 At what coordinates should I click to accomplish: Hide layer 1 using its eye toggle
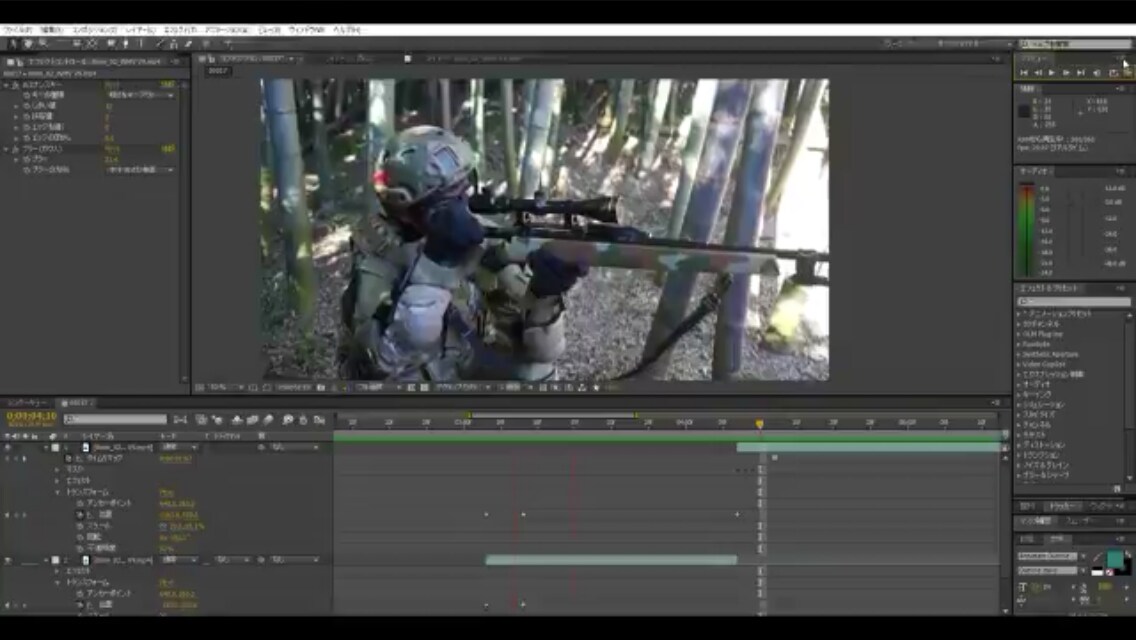(x=8, y=448)
